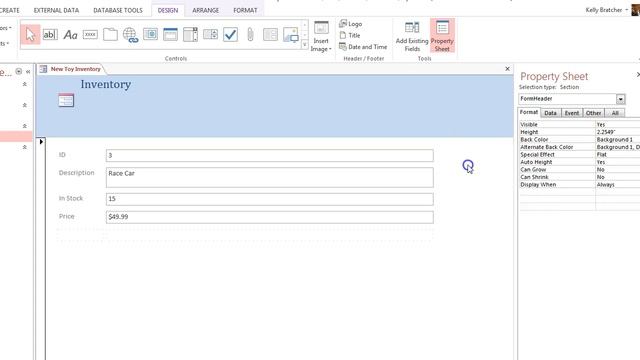Click the Auto Height property value
The height and width of the screenshot is (360, 640).
pyautogui.click(x=618, y=162)
